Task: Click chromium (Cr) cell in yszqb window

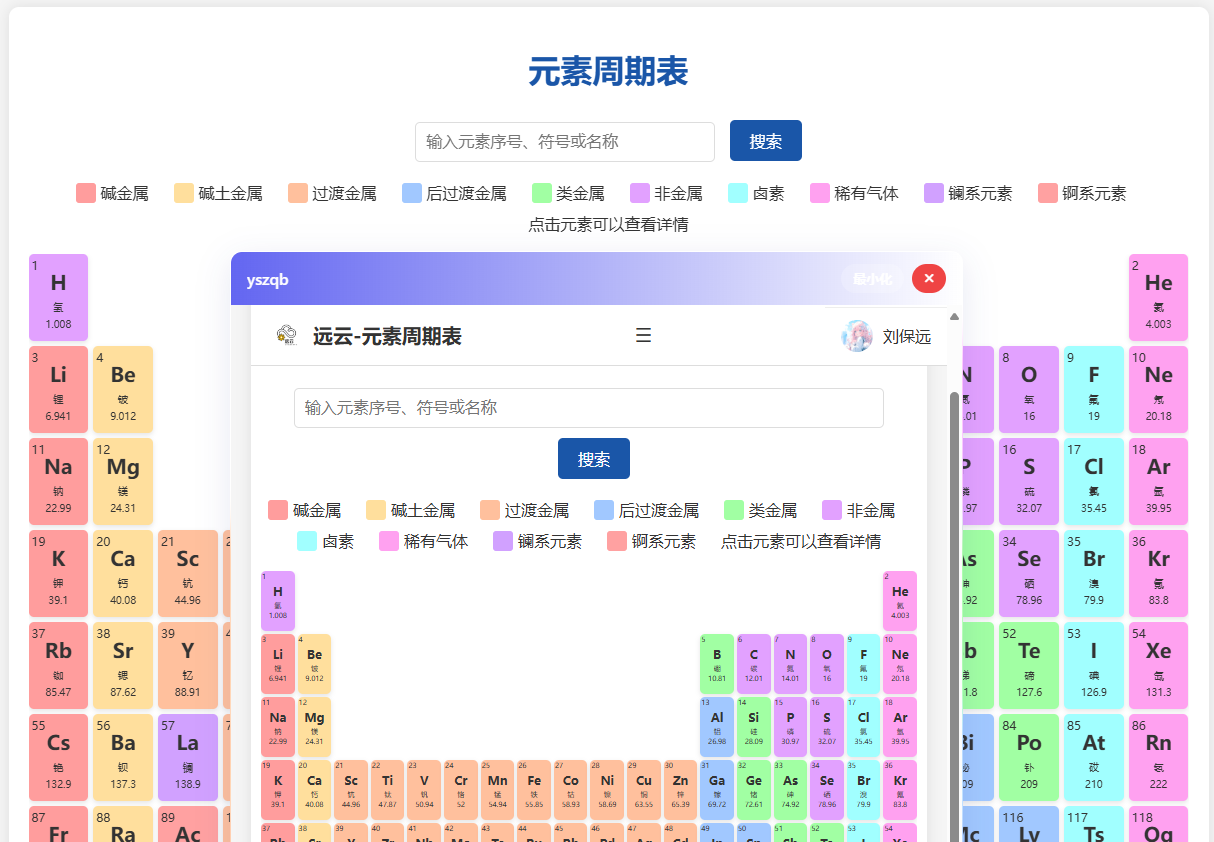Action: [x=461, y=790]
